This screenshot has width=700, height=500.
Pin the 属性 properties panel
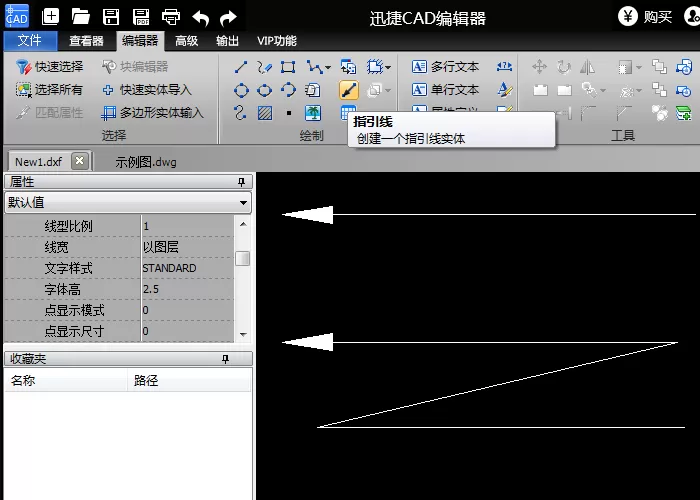[x=242, y=182]
